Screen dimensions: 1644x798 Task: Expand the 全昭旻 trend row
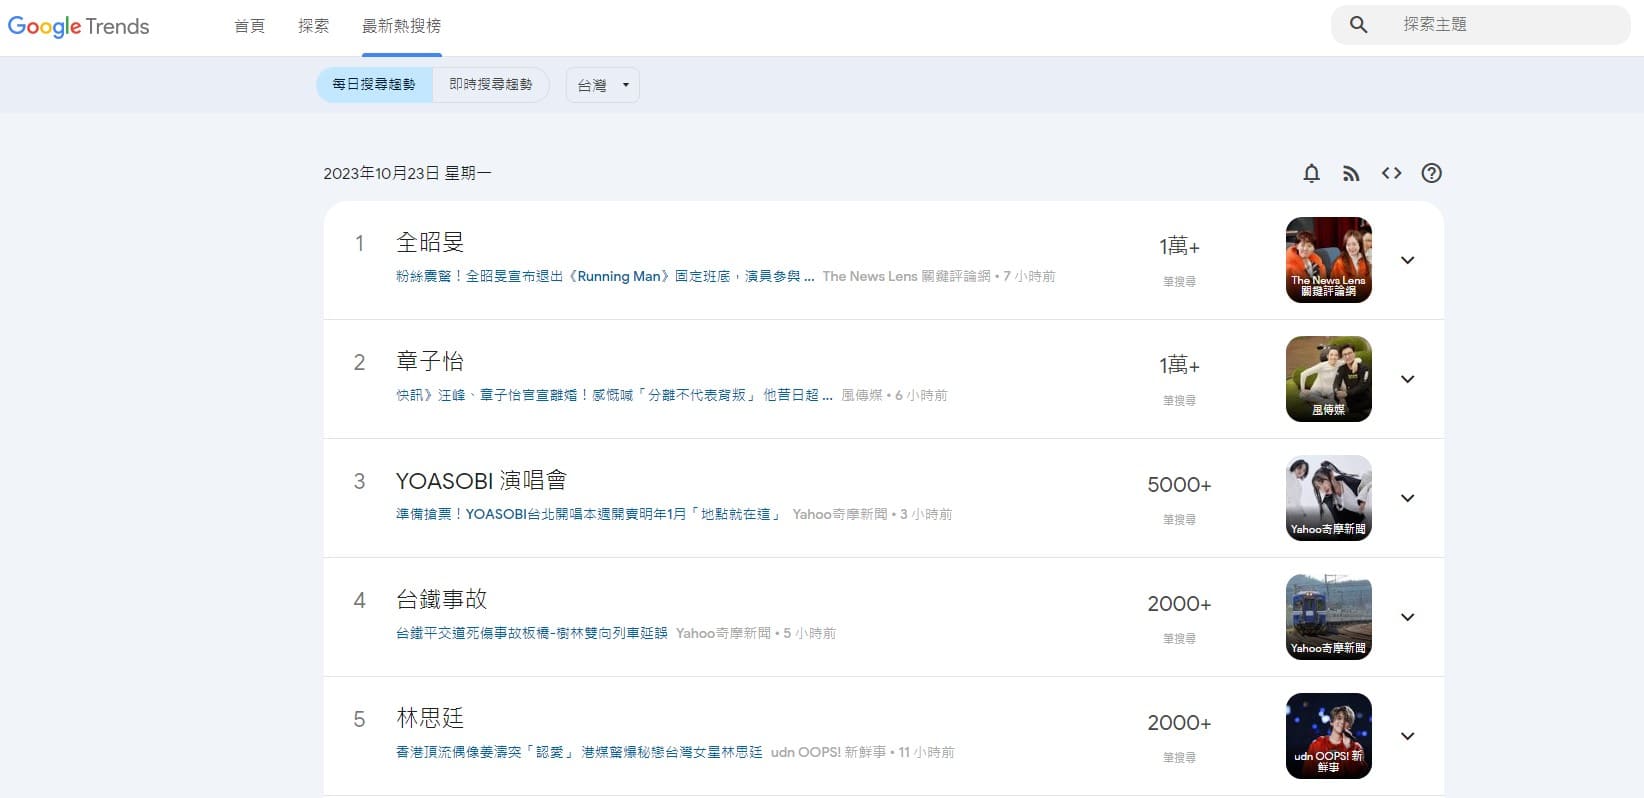[x=1407, y=260]
